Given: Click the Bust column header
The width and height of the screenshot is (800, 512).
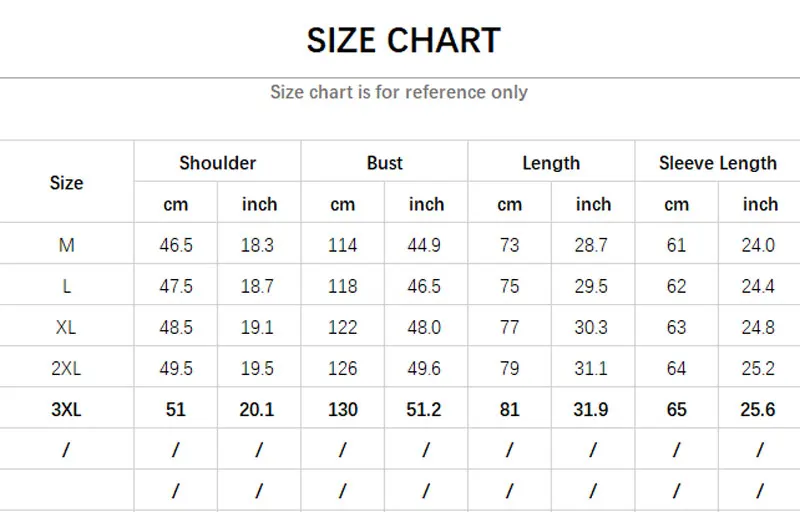Looking at the screenshot, I should 385,163.
